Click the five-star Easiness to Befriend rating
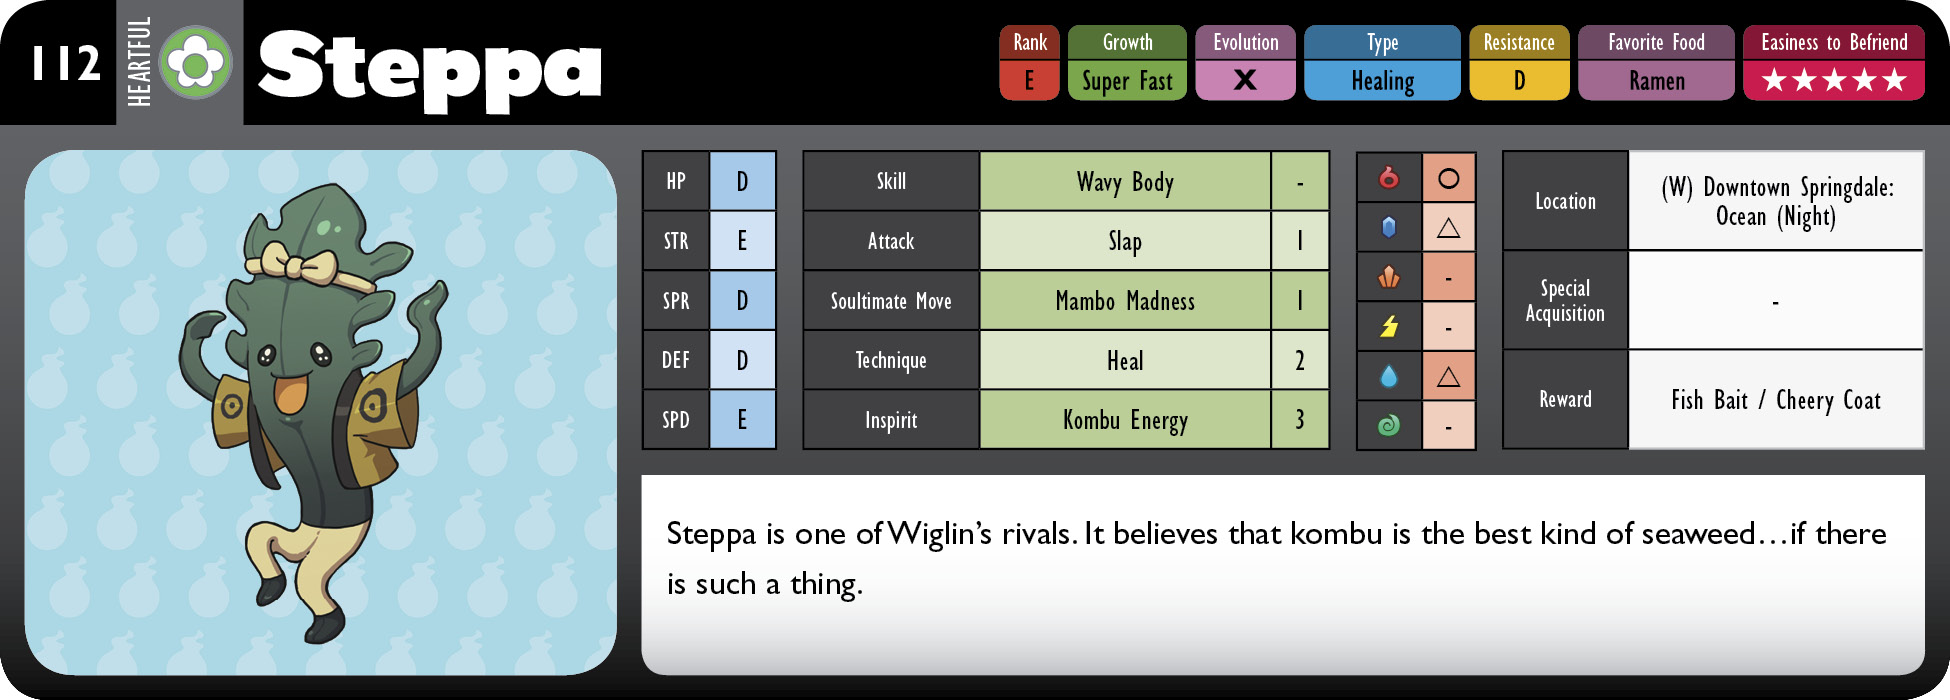 point(1834,80)
